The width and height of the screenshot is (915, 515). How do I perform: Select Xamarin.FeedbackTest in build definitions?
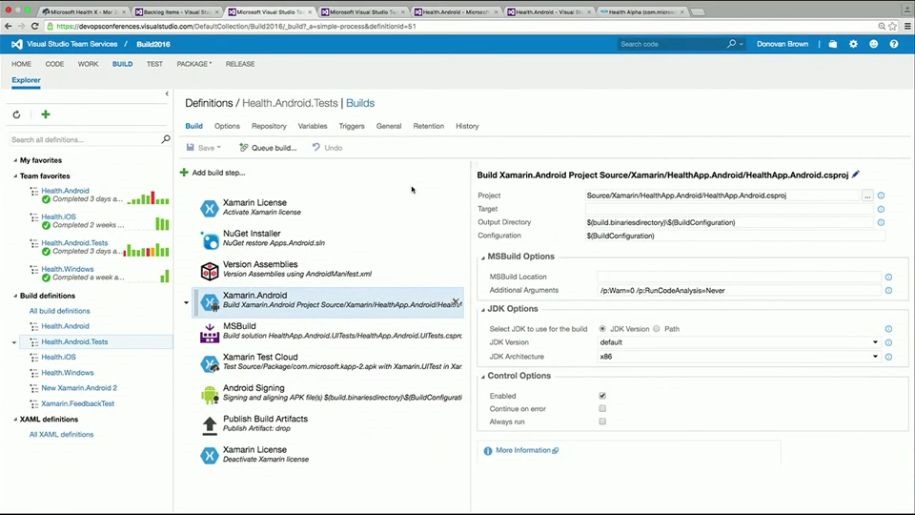point(78,404)
